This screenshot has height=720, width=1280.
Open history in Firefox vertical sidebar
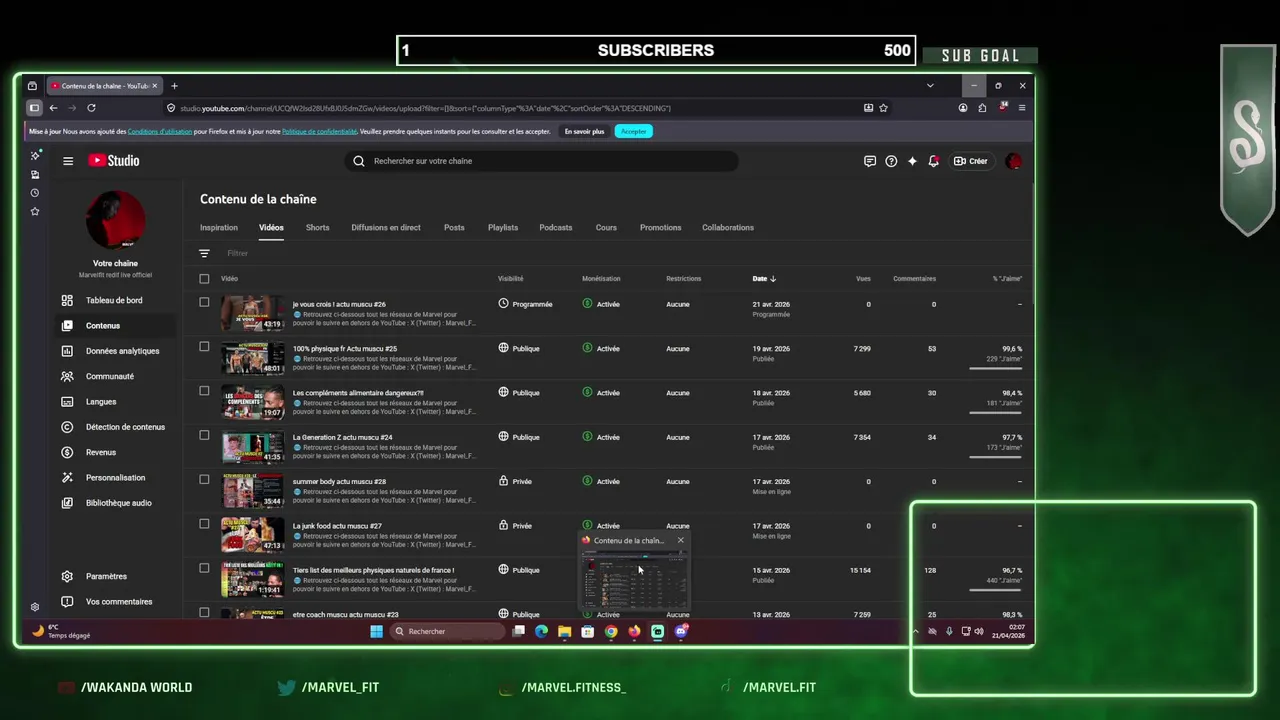(35, 193)
